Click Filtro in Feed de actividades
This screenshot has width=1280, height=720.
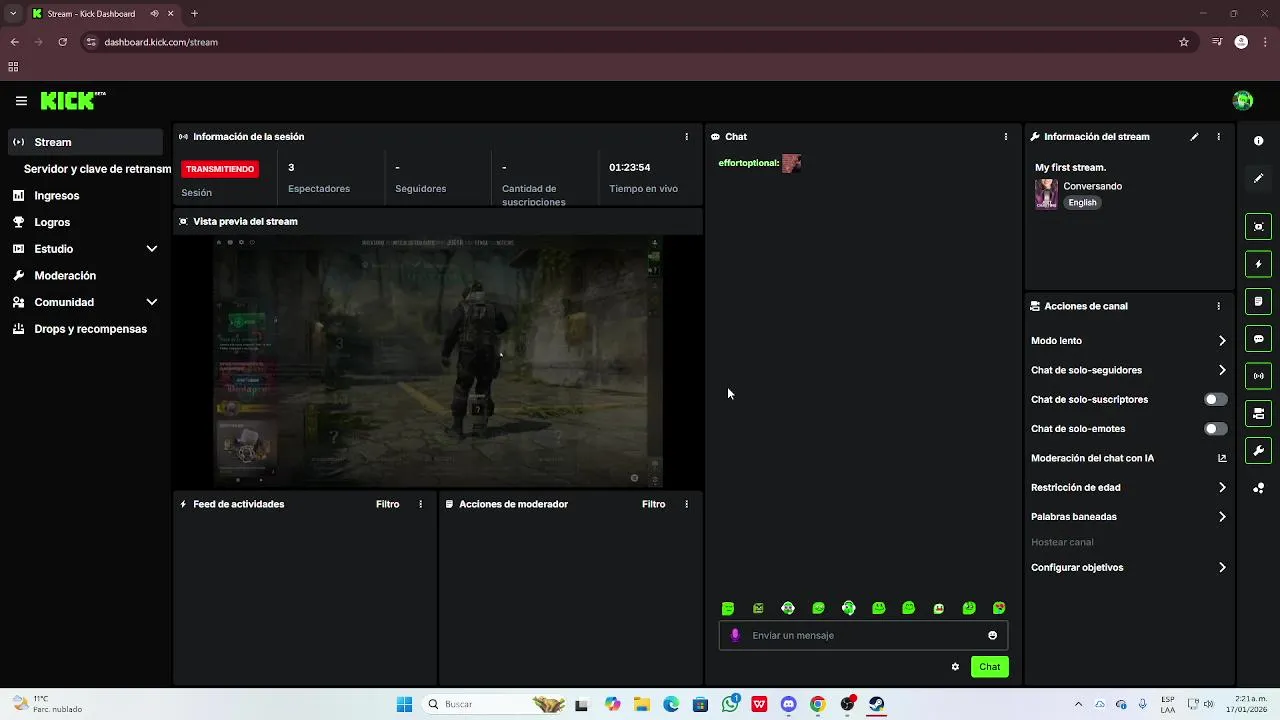point(387,504)
